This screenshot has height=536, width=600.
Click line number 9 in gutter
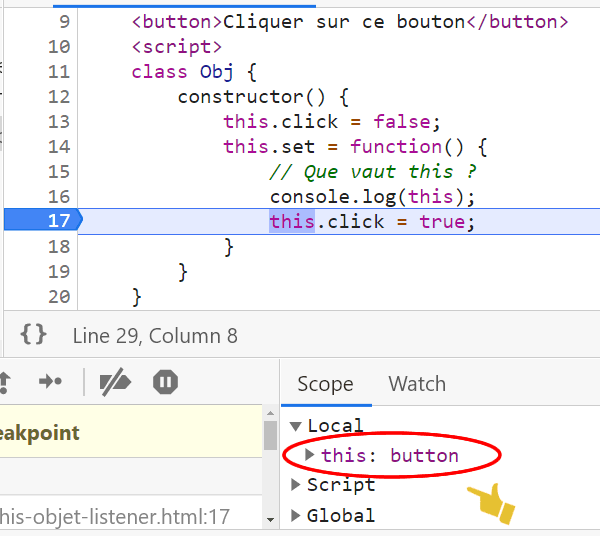tap(65, 21)
